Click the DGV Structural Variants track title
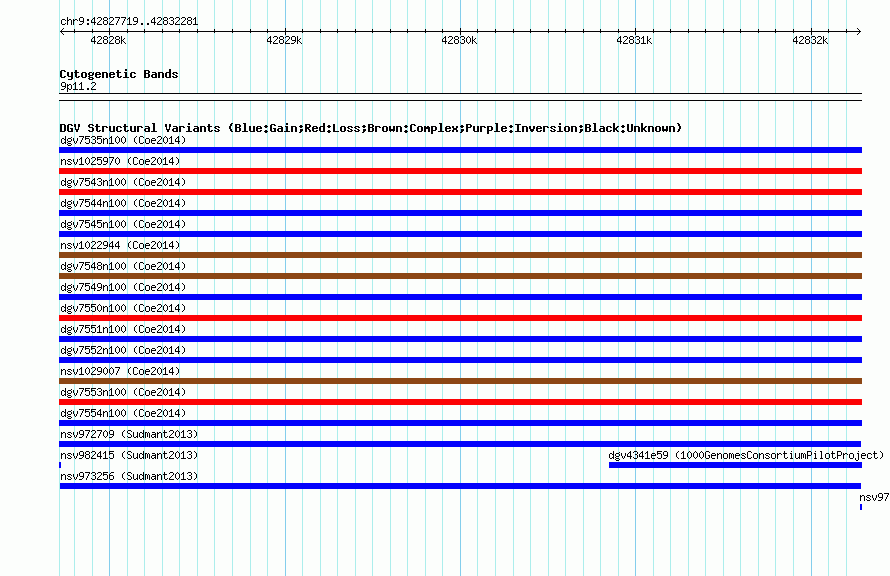The width and height of the screenshot is (890, 576). 370,128
